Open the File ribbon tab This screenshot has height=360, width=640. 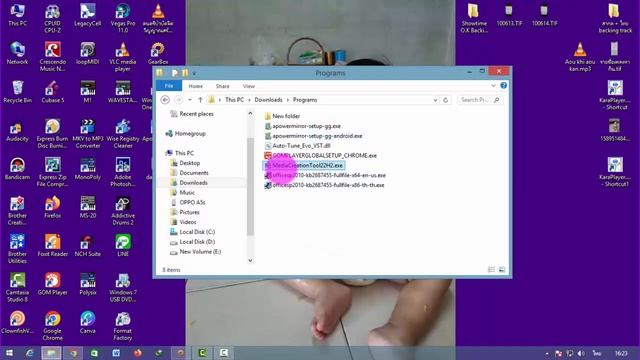point(169,86)
